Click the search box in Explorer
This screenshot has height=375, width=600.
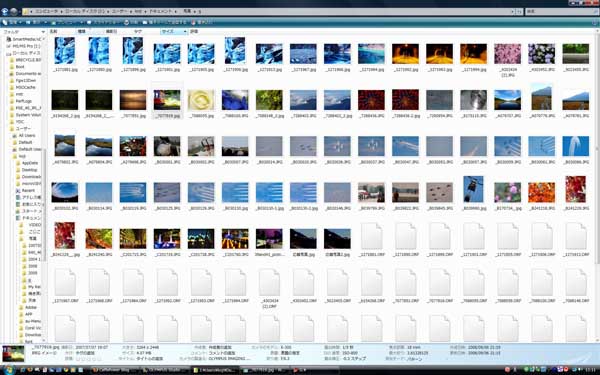[562, 12]
